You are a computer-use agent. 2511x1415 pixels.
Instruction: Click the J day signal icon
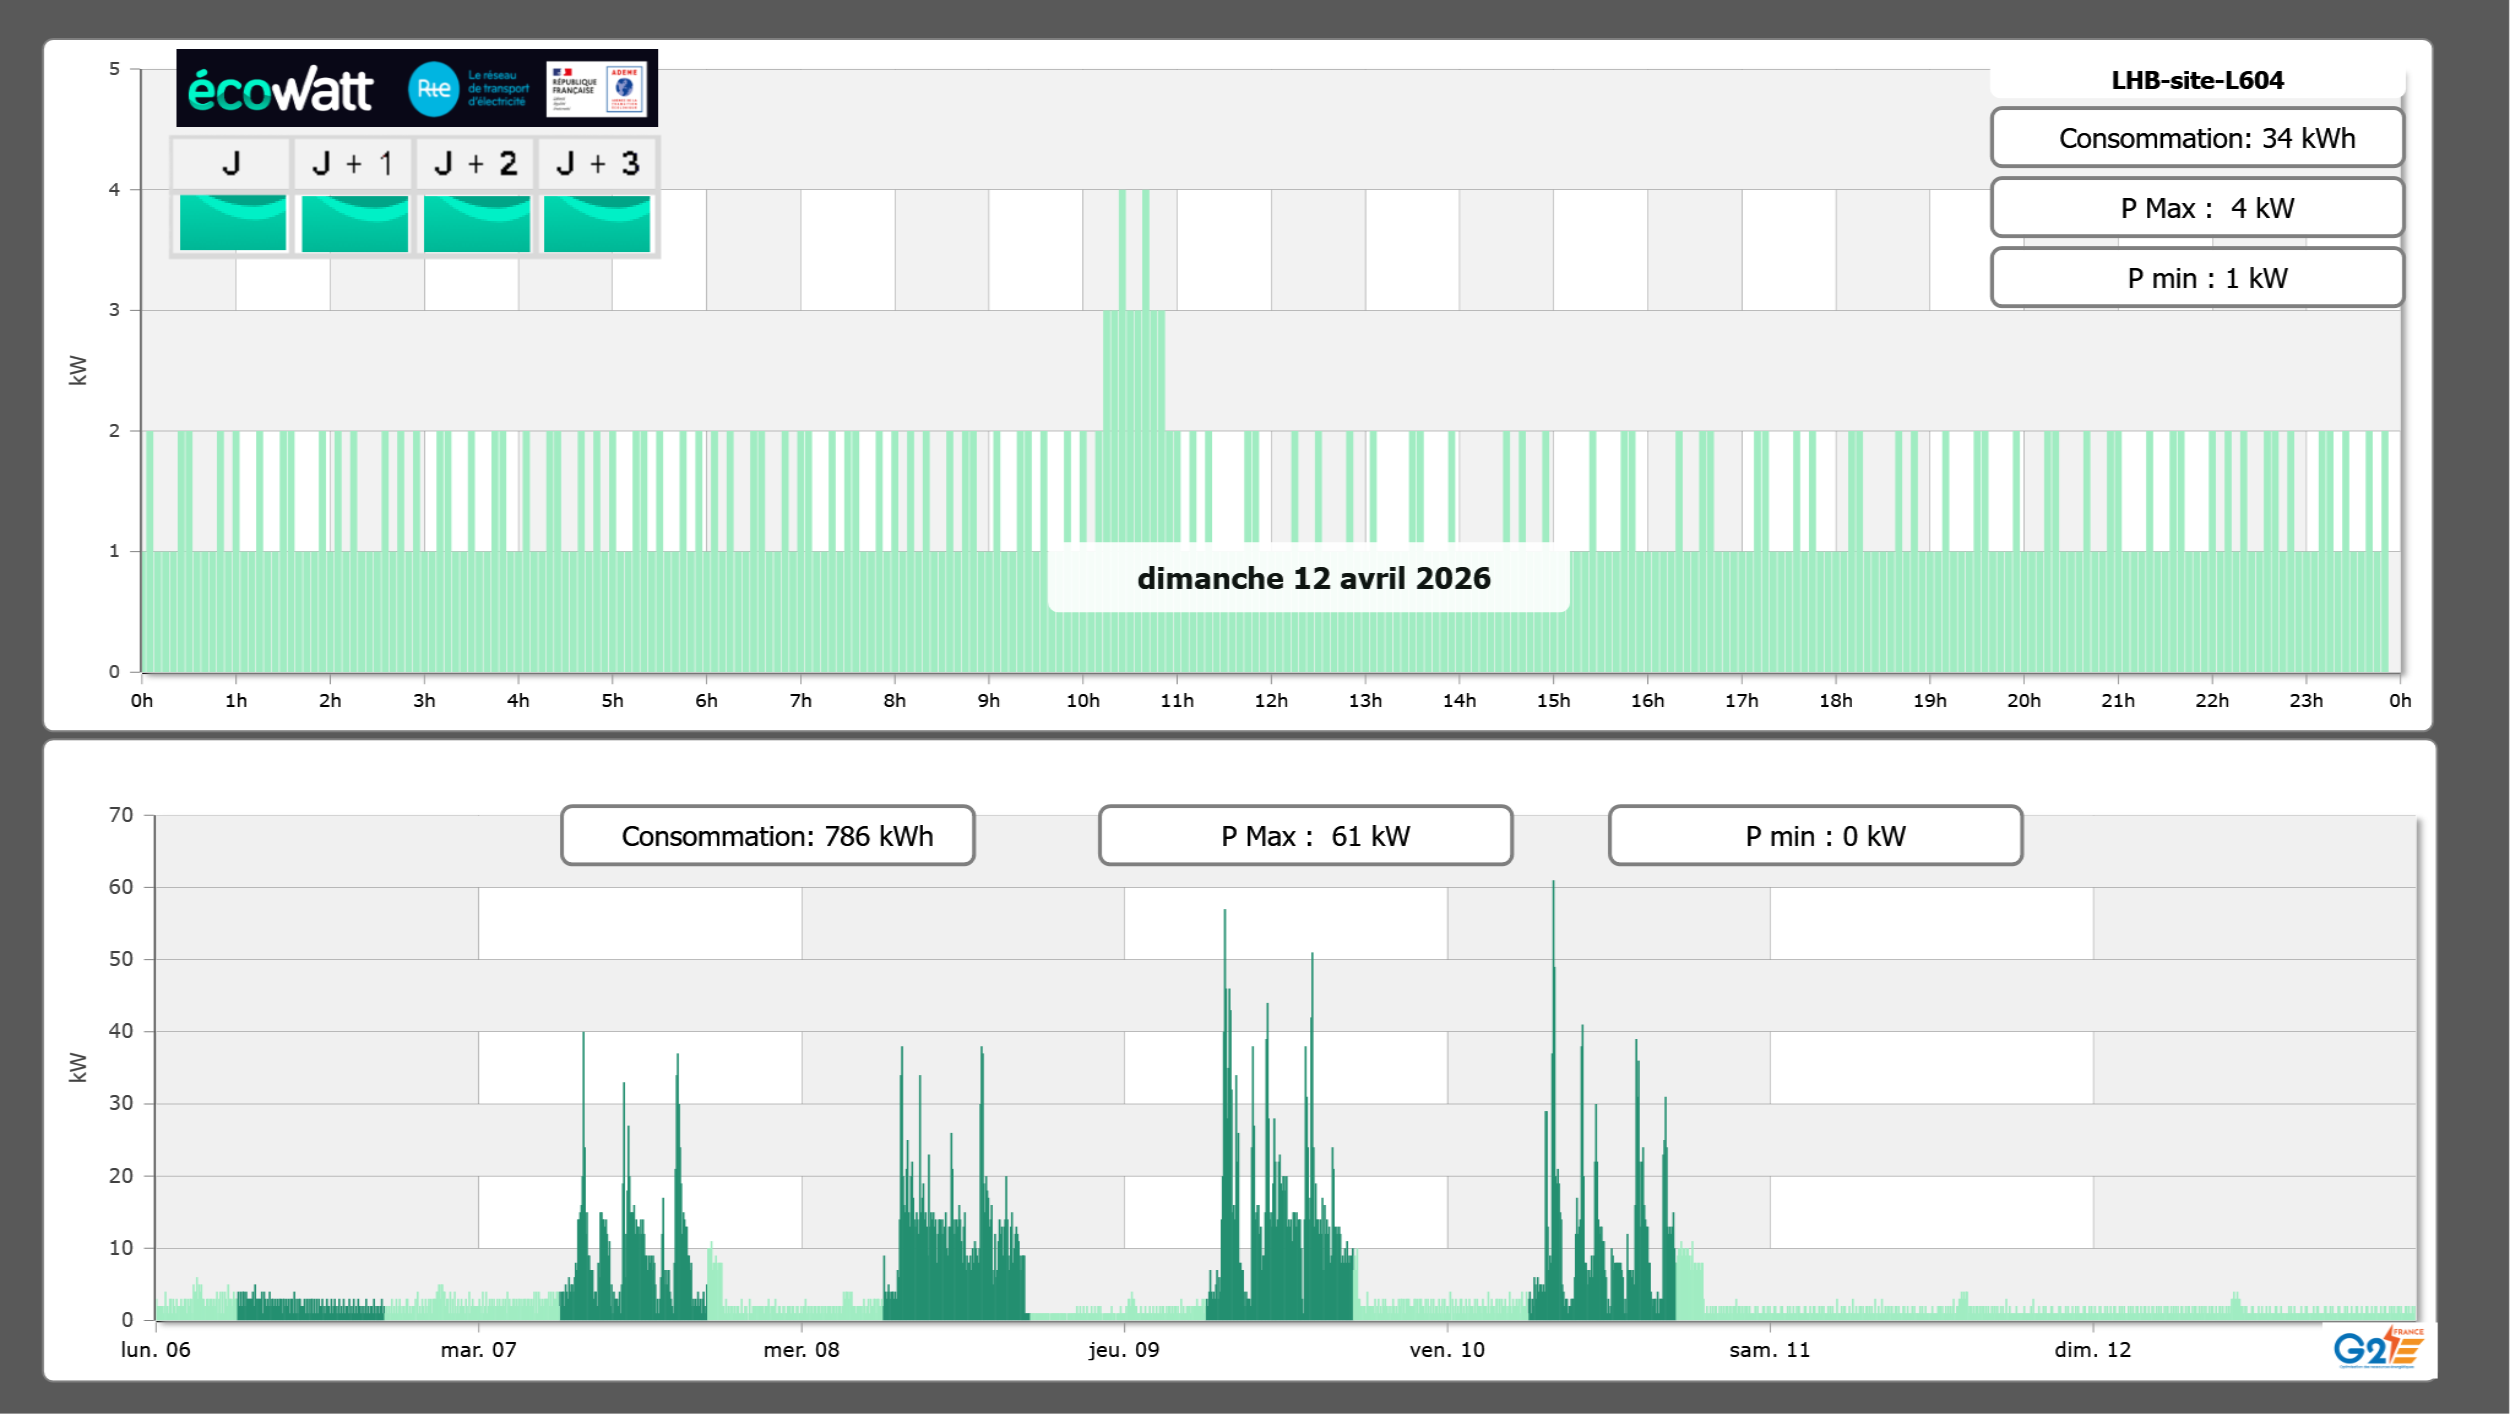coord(232,223)
